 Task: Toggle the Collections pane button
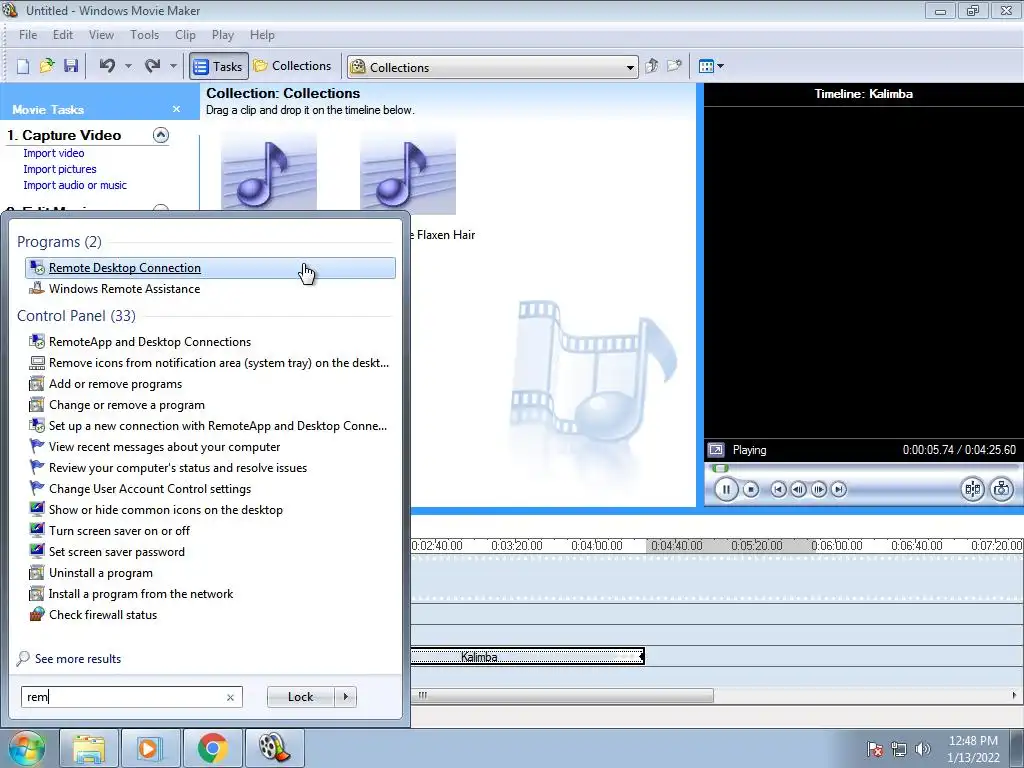(x=293, y=66)
